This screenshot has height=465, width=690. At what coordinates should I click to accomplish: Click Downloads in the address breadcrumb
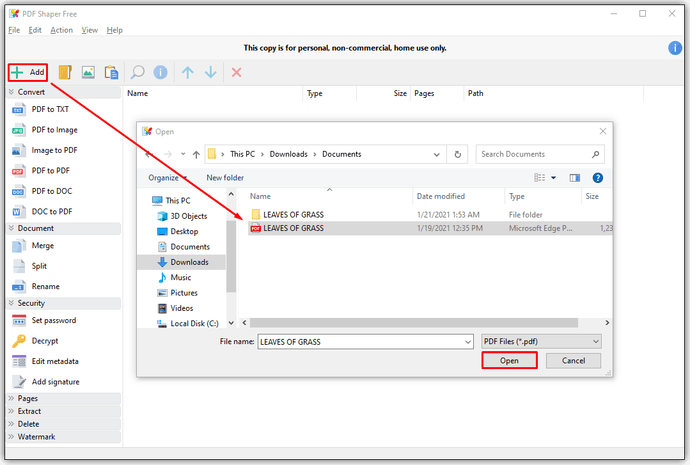[x=288, y=154]
